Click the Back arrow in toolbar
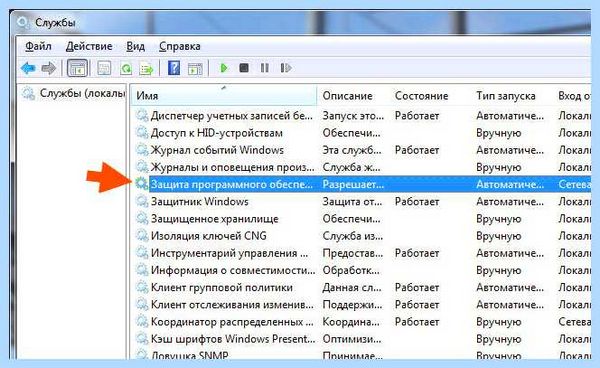This screenshot has height=368, width=600. 28,68
